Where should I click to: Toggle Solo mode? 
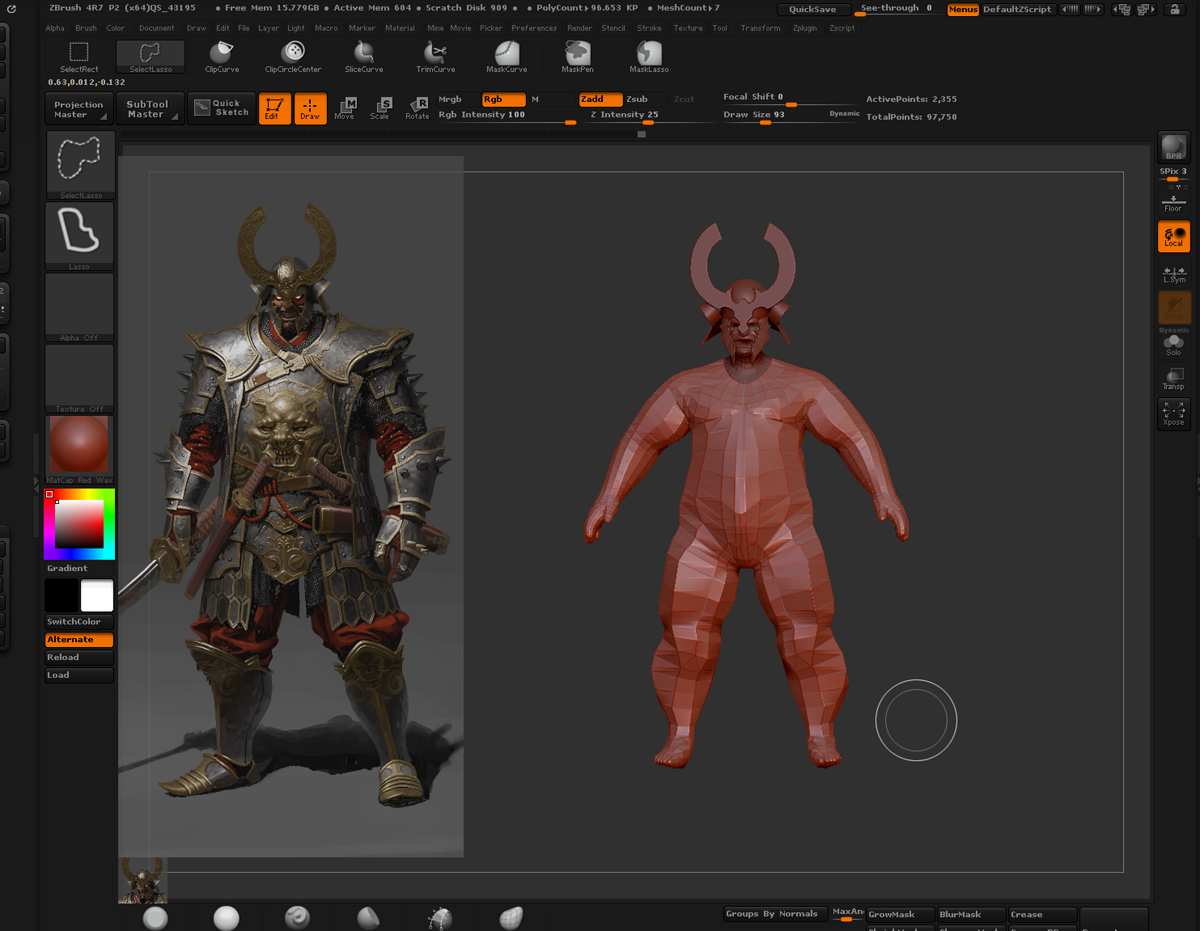click(1174, 345)
